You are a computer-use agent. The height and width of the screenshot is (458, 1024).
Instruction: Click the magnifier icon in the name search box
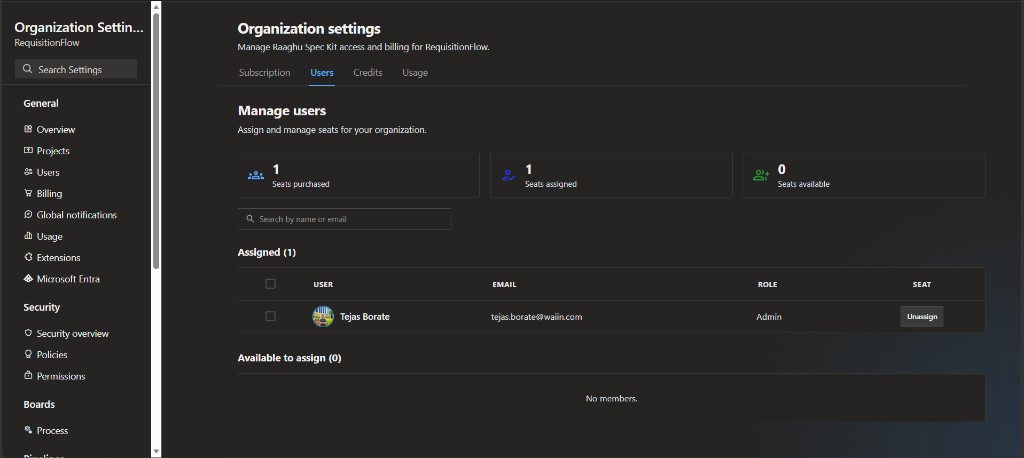tap(250, 219)
